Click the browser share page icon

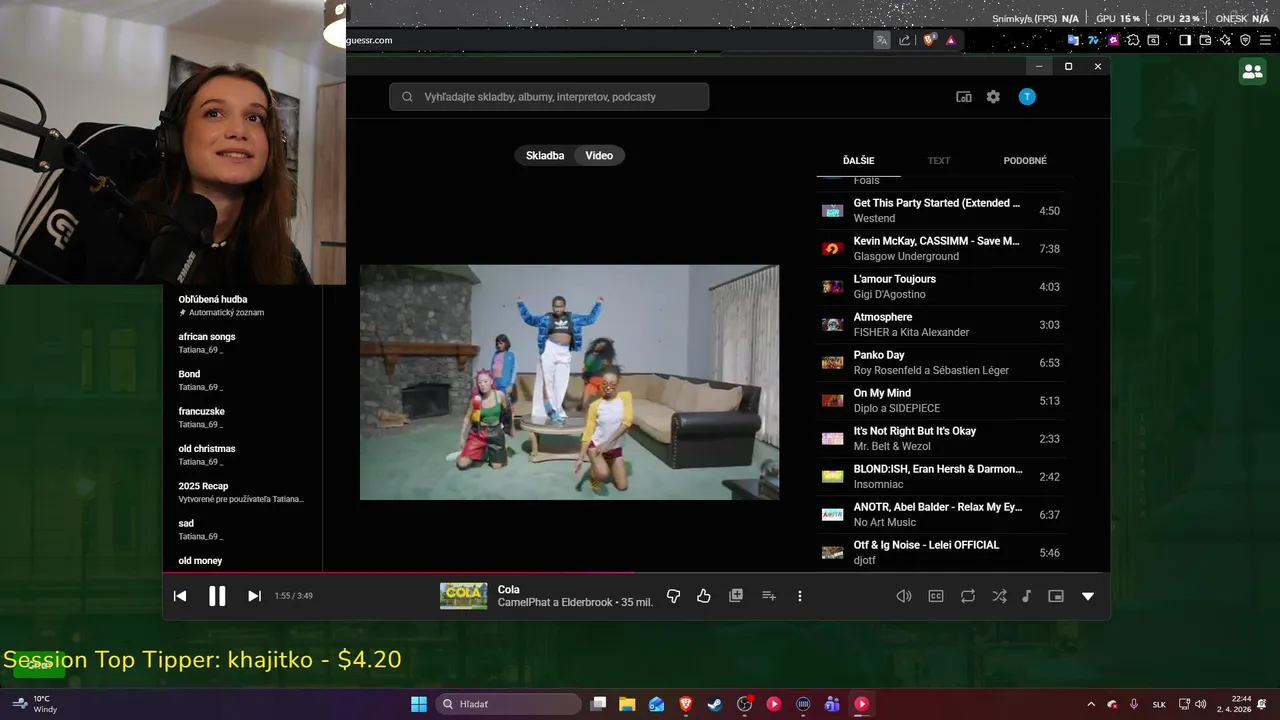(x=905, y=40)
